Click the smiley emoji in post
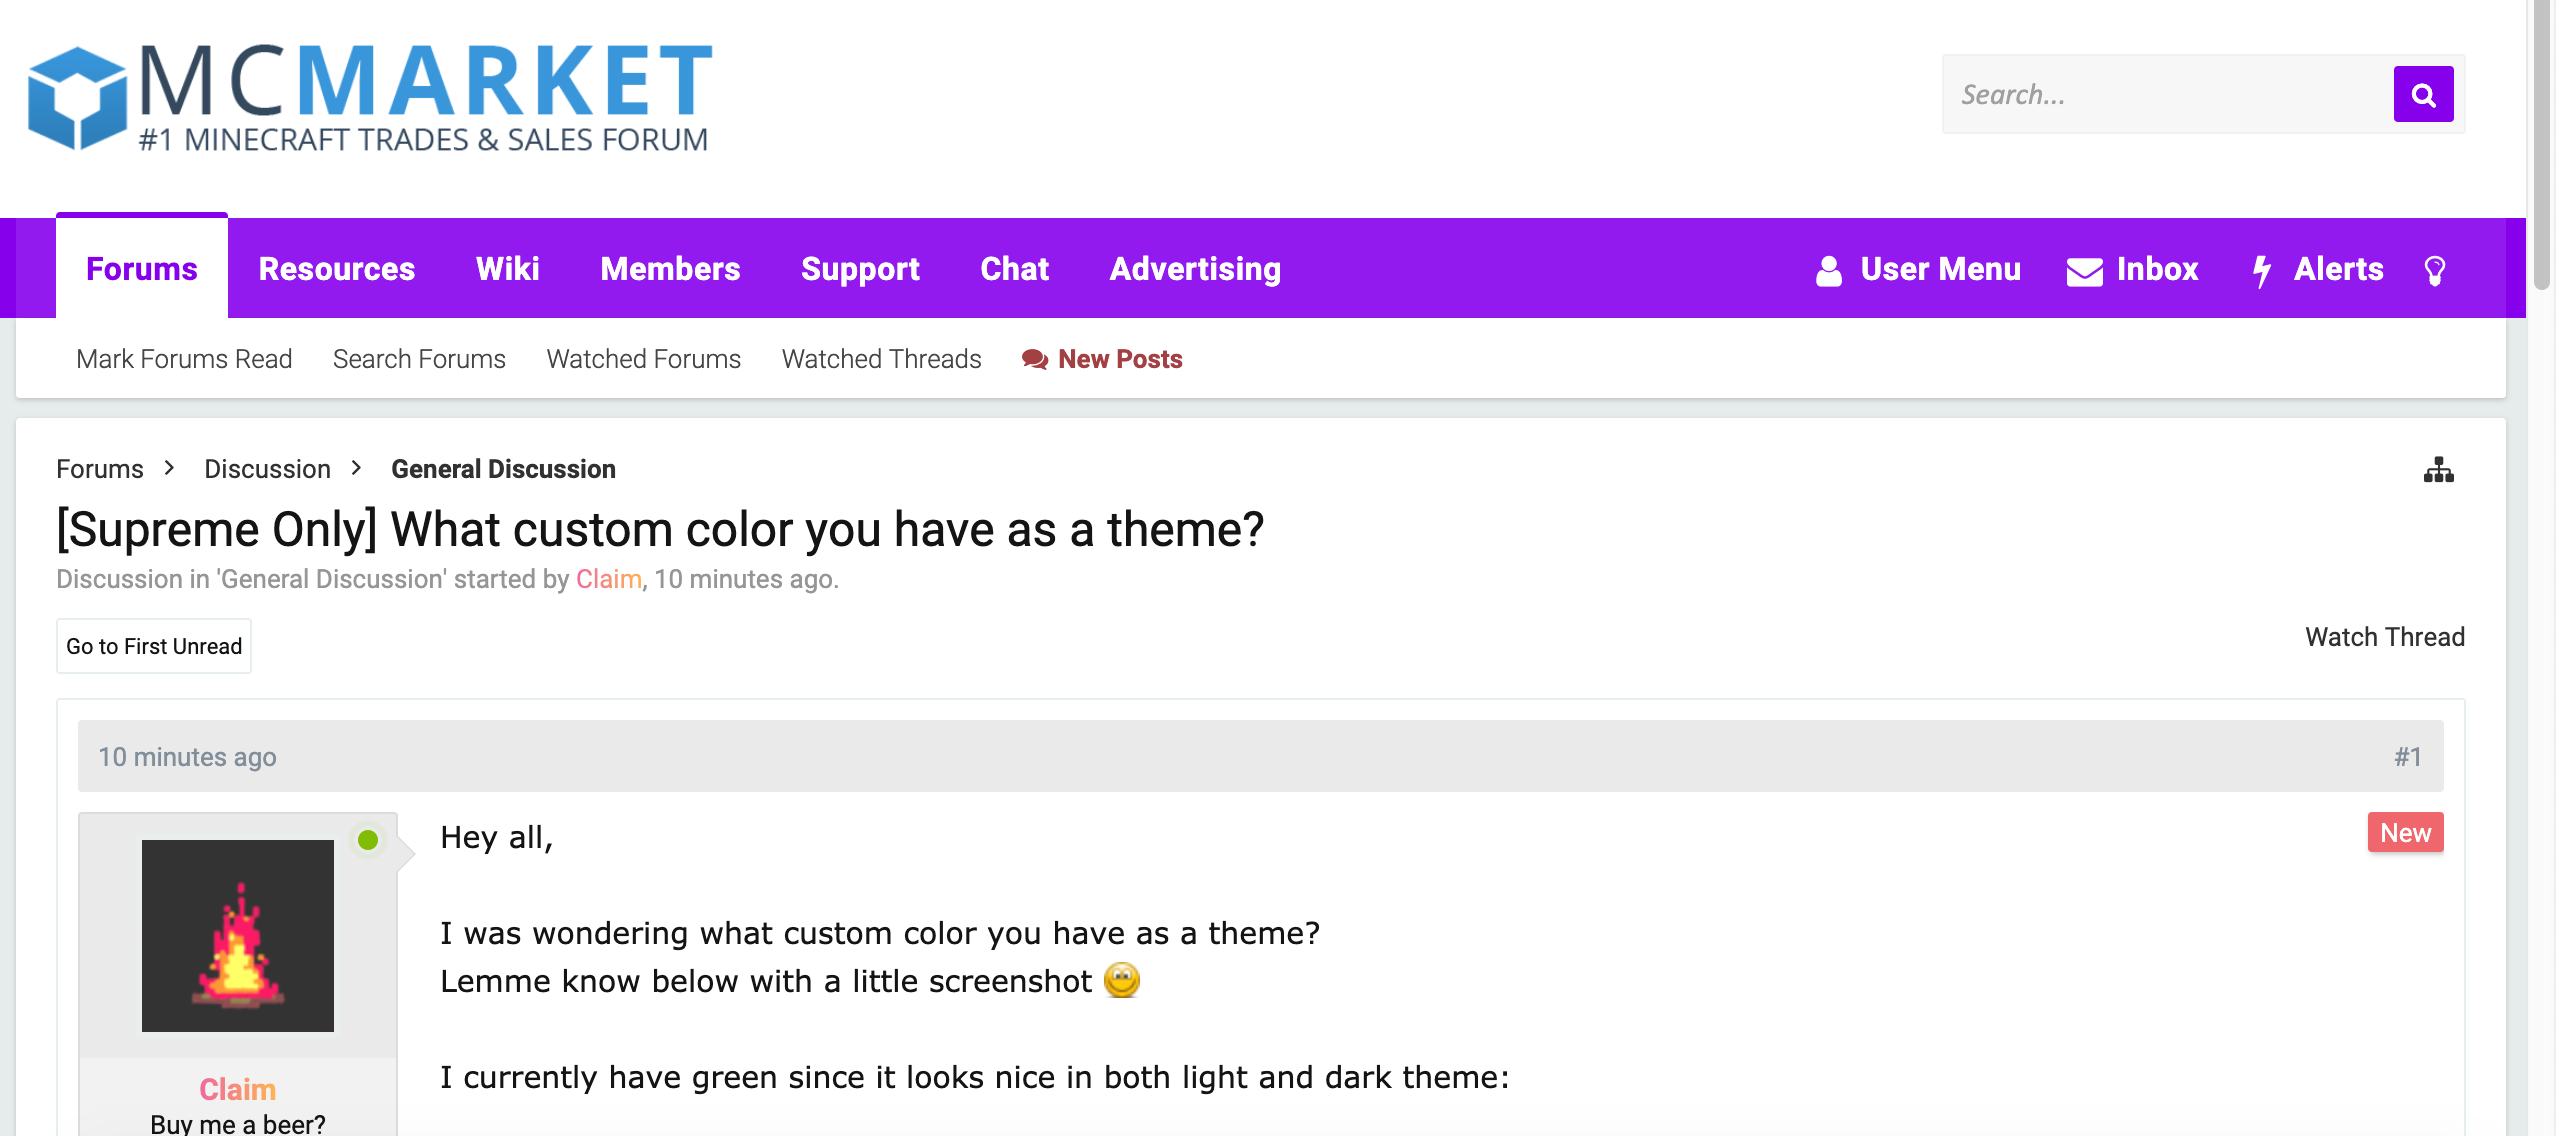The height and width of the screenshot is (1136, 2556). tap(1121, 980)
